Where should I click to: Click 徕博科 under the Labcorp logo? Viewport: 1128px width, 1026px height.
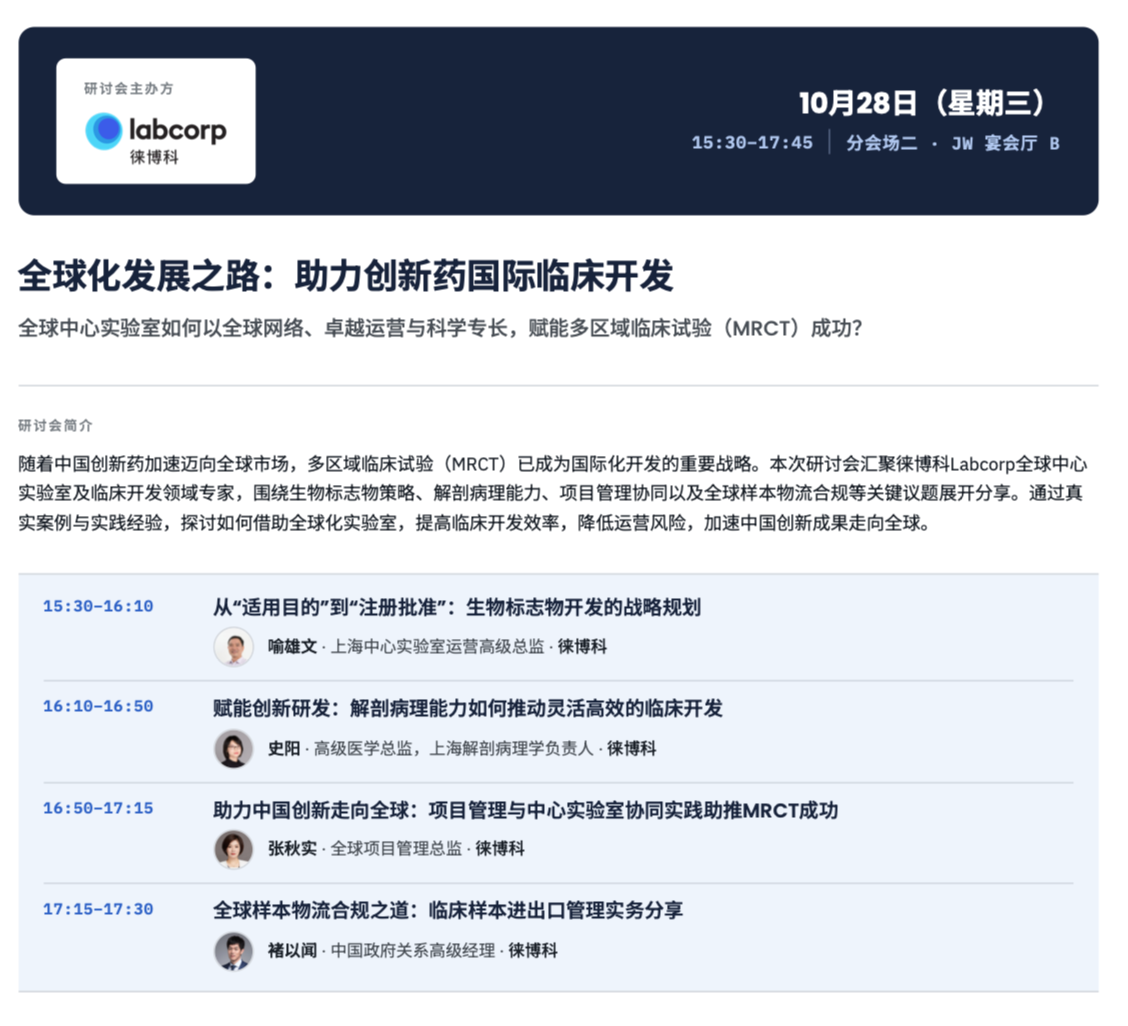coord(154,158)
